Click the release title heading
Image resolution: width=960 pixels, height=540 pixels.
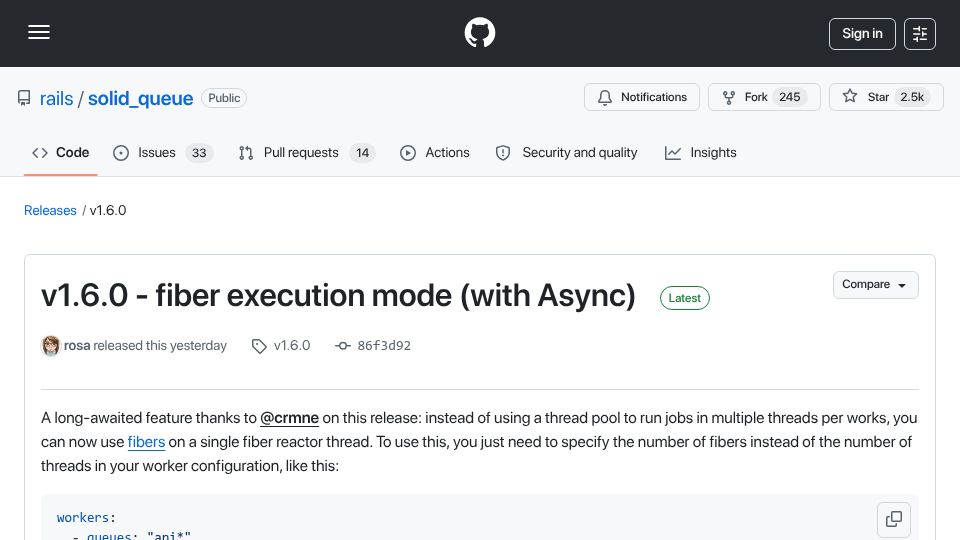[x=339, y=296]
